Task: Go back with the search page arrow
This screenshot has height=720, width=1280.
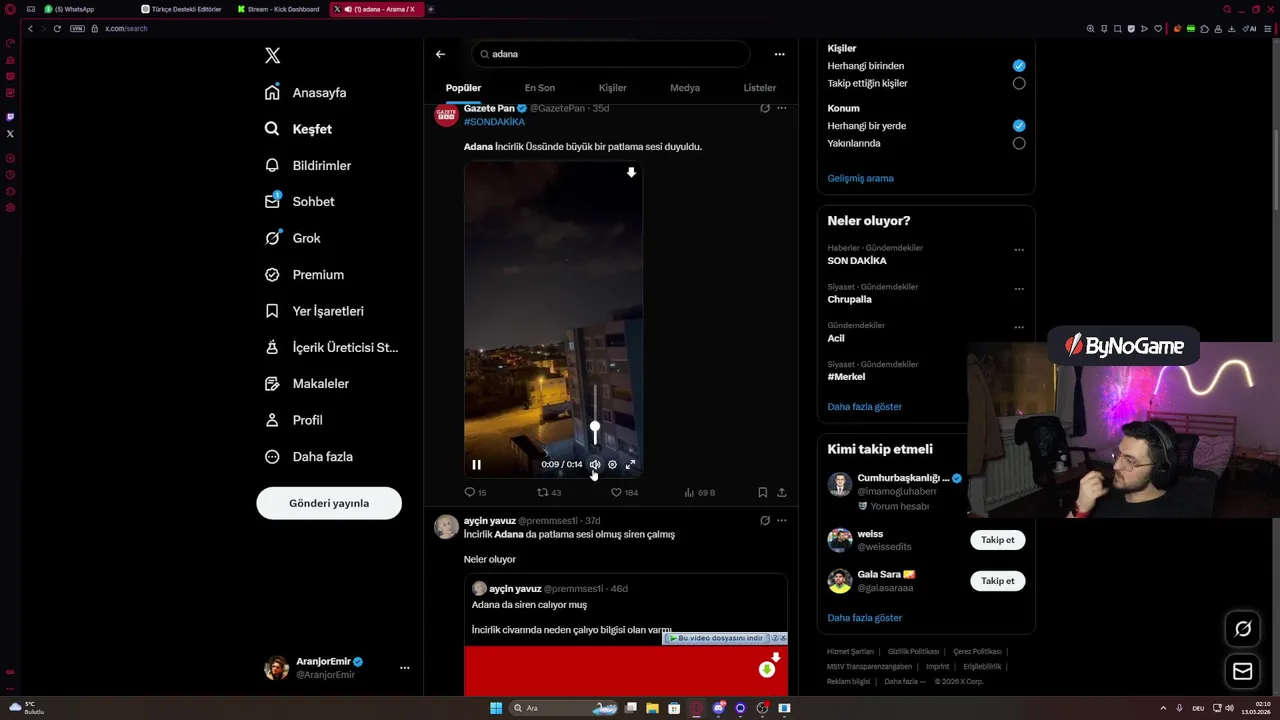Action: [x=440, y=54]
